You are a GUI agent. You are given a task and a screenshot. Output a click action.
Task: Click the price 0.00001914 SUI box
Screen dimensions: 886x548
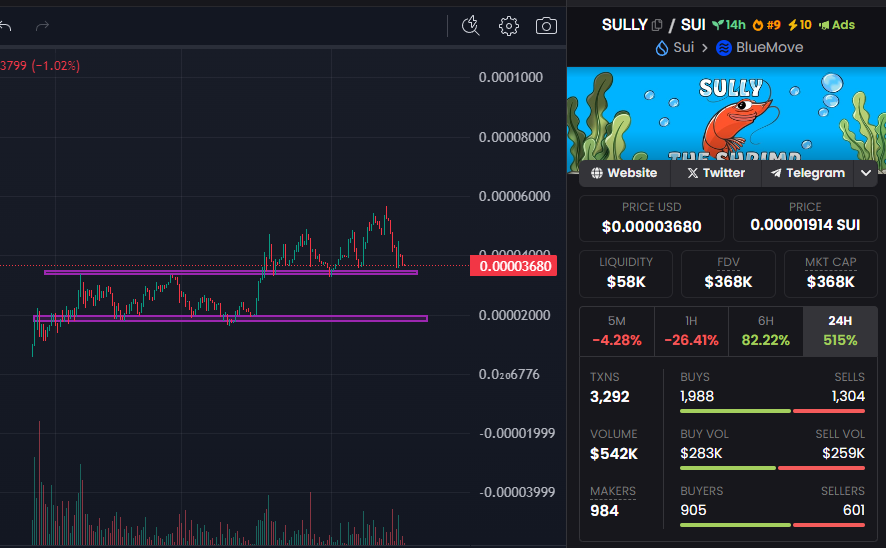(805, 218)
